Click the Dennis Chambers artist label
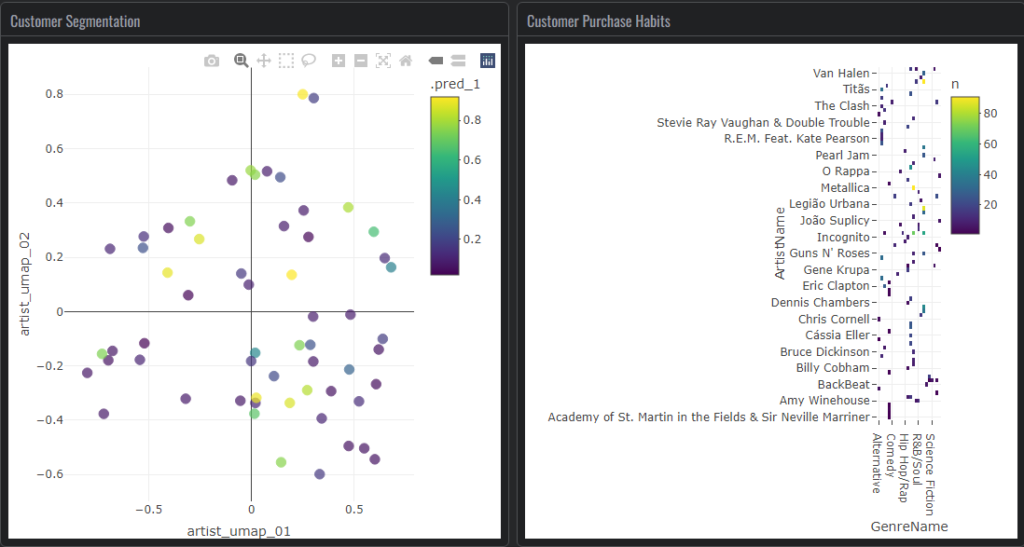1024x547 pixels. click(x=820, y=302)
